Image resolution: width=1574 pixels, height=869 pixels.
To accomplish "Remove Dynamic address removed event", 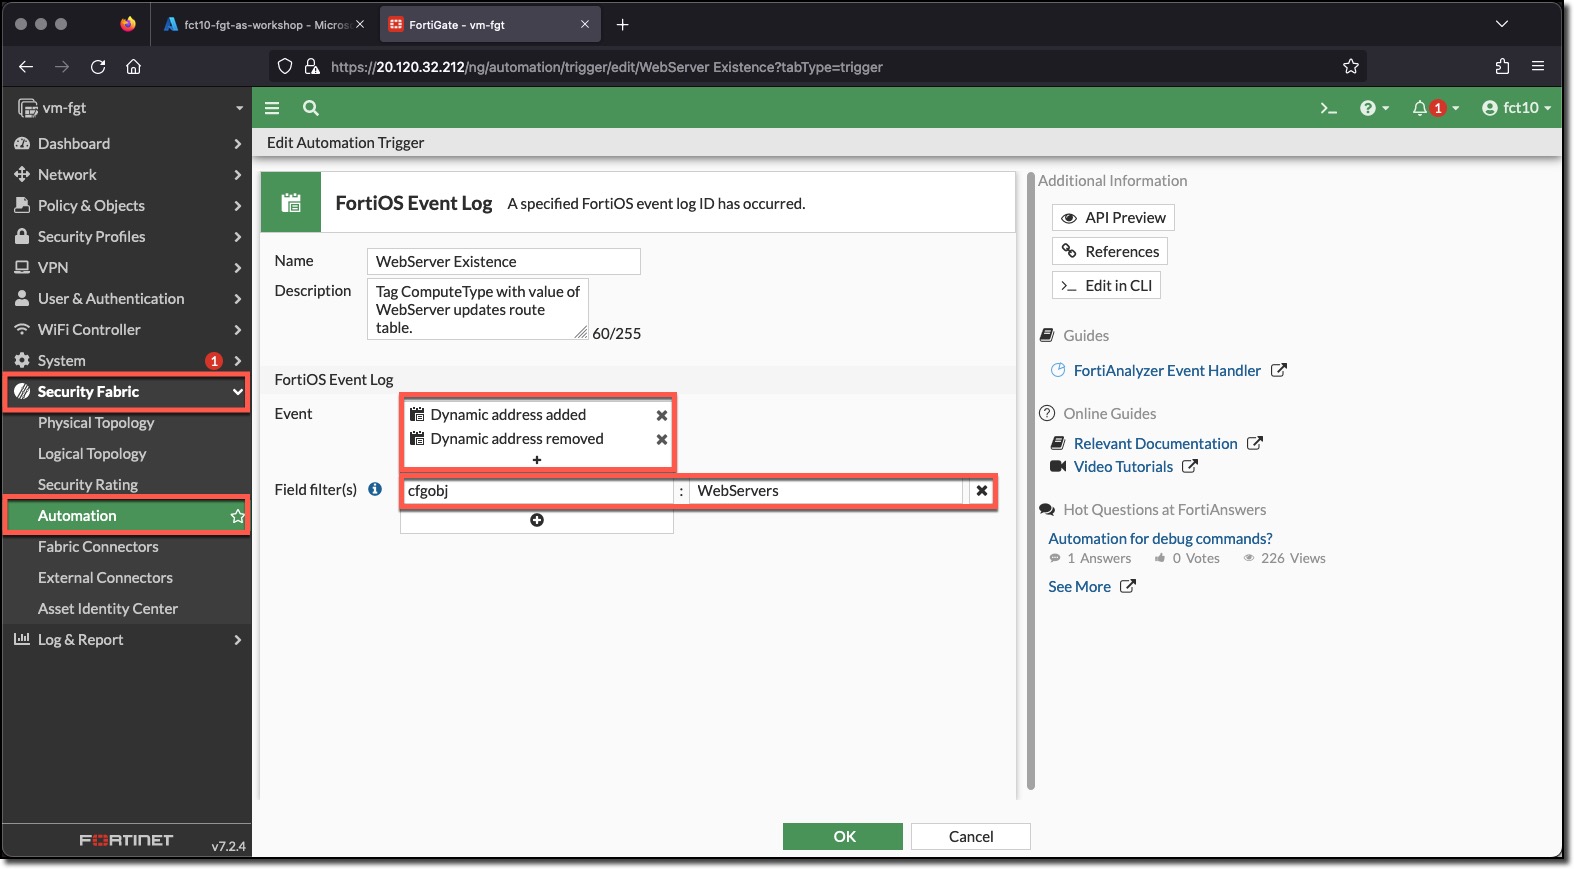I will click(x=661, y=439).
